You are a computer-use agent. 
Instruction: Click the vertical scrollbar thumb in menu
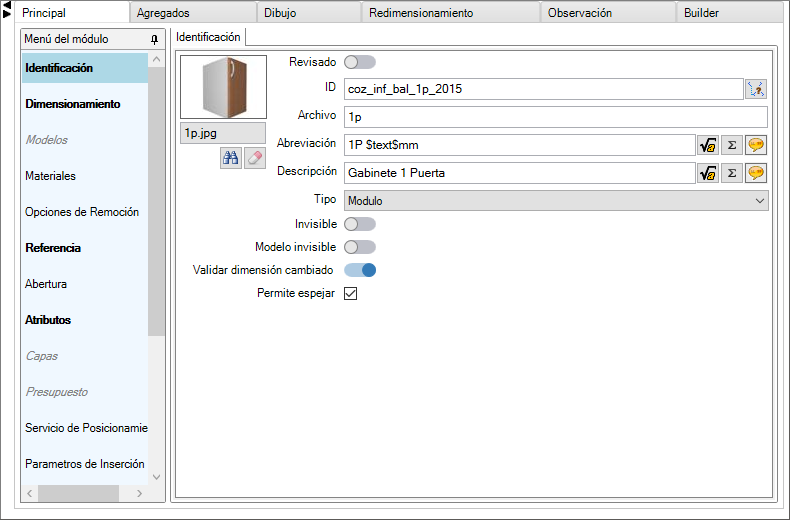pyautogui.click(x=156, y=202)
